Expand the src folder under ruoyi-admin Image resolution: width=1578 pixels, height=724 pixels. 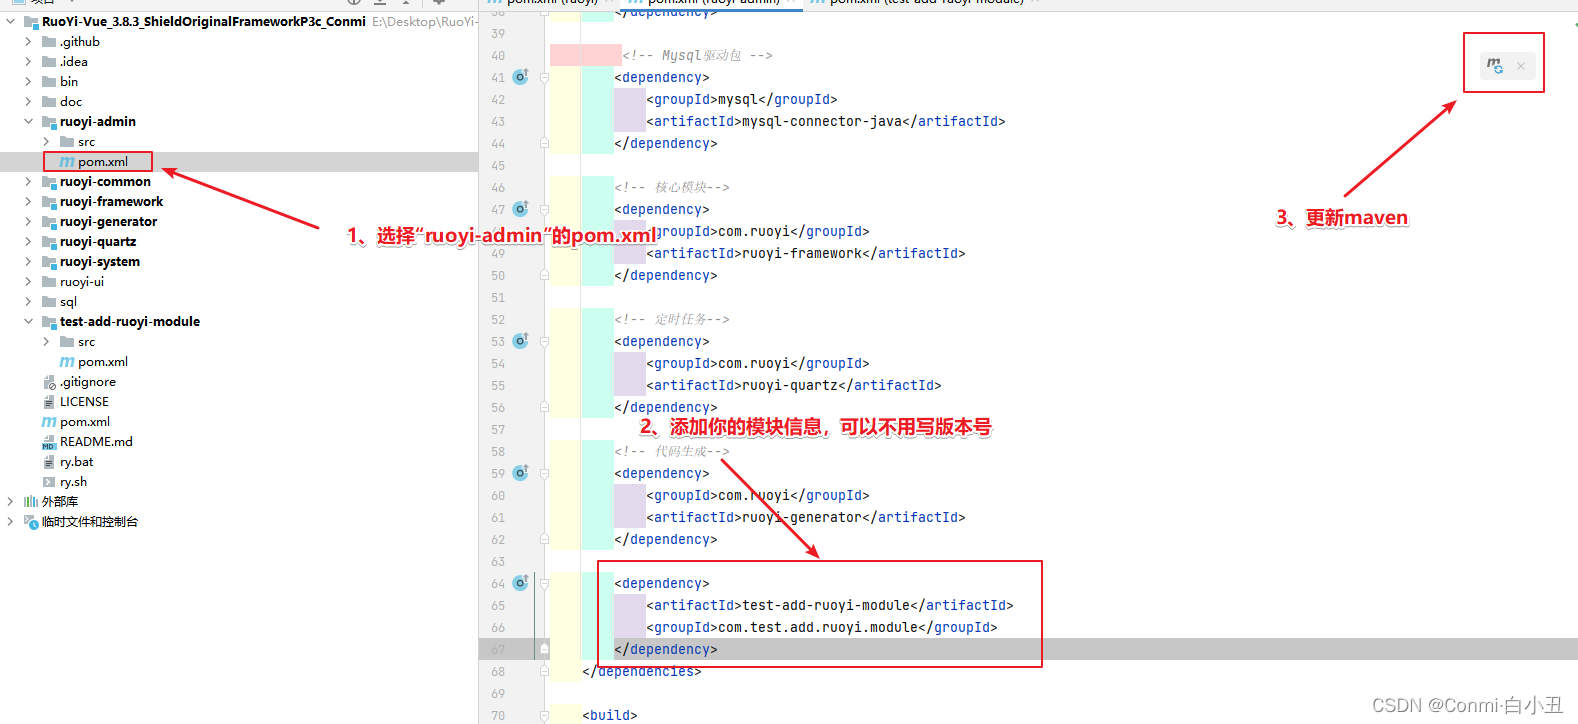click(x=46, y=141)
